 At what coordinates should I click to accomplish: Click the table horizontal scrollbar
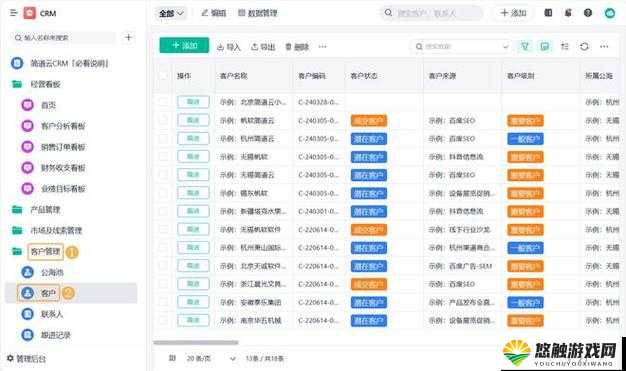pyautogui.click(x=196, y=342)
